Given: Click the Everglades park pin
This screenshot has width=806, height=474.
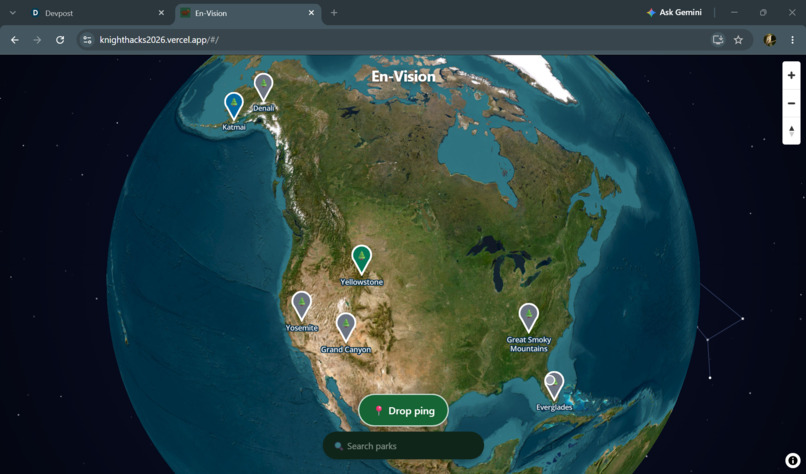Looking at the screenshot, I should click(x=554, y=385).
